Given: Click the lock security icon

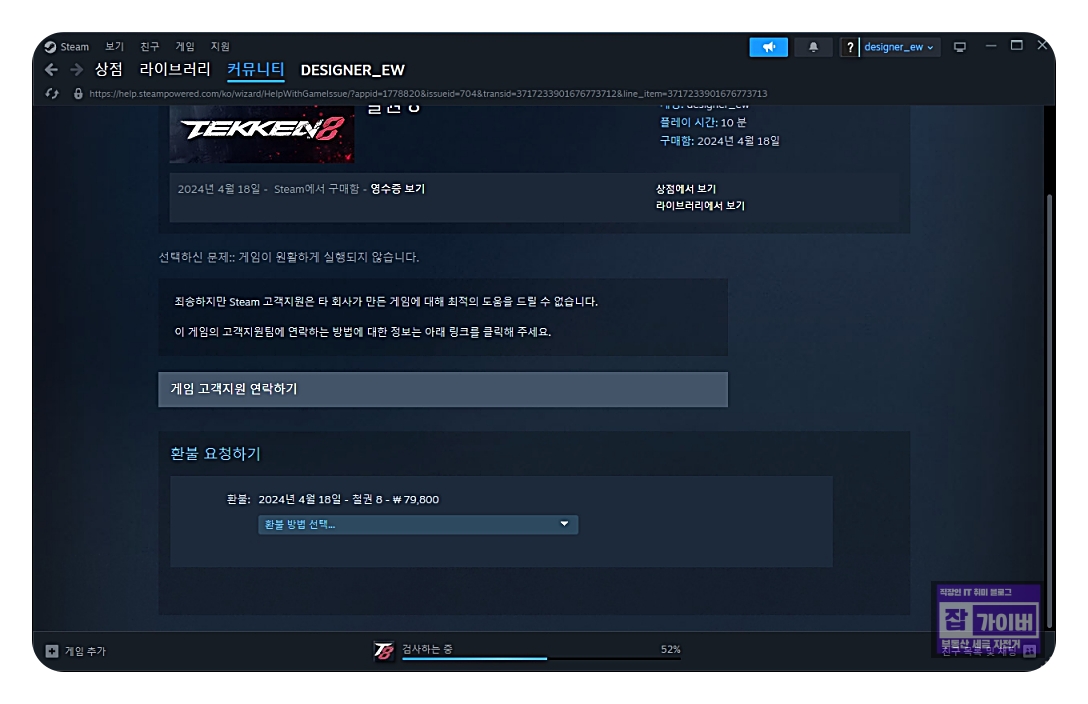Looking at the screenshot, I should pyautogui.click(x=78, y=94).
